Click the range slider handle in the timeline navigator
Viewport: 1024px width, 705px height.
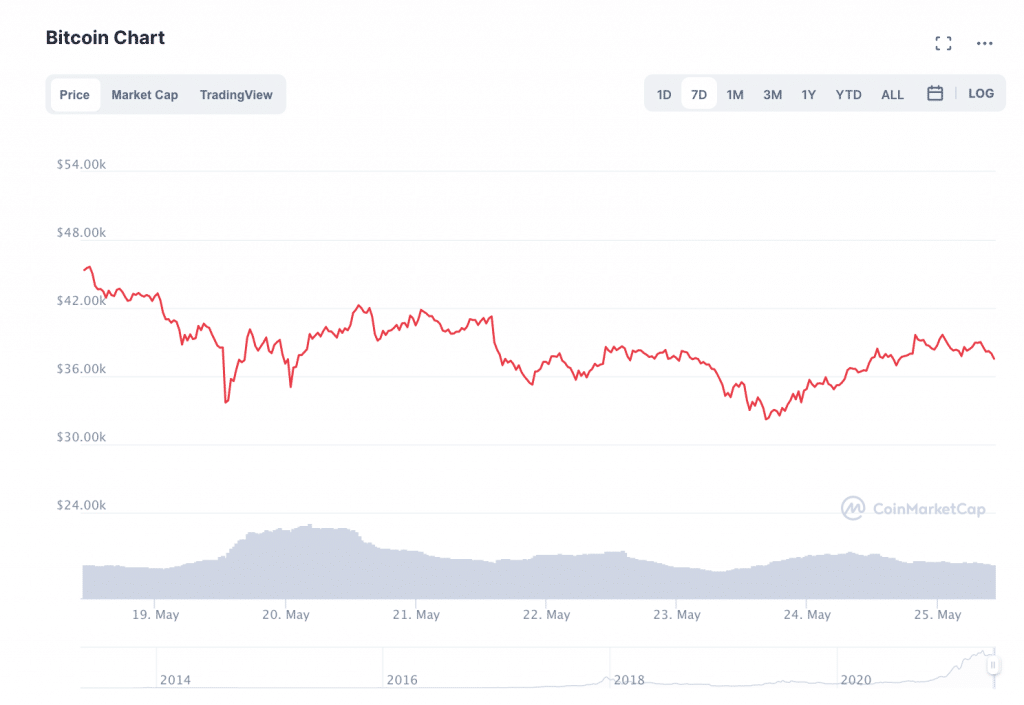pos(993,666)
